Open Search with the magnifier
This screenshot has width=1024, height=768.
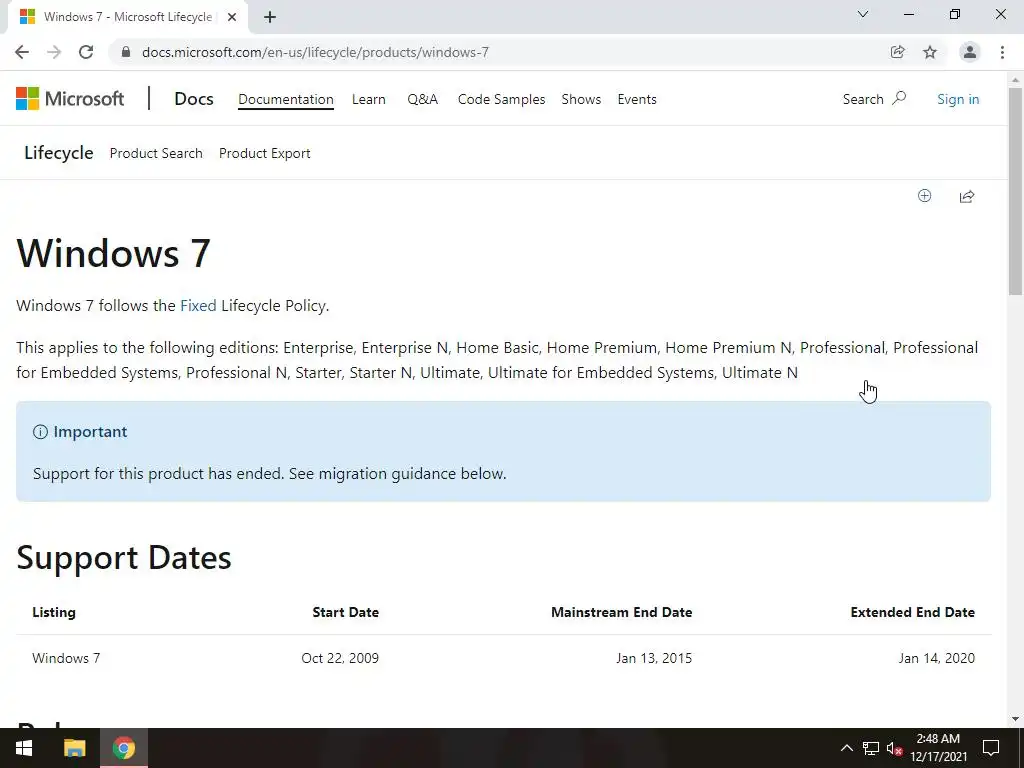tap(874, 99)
